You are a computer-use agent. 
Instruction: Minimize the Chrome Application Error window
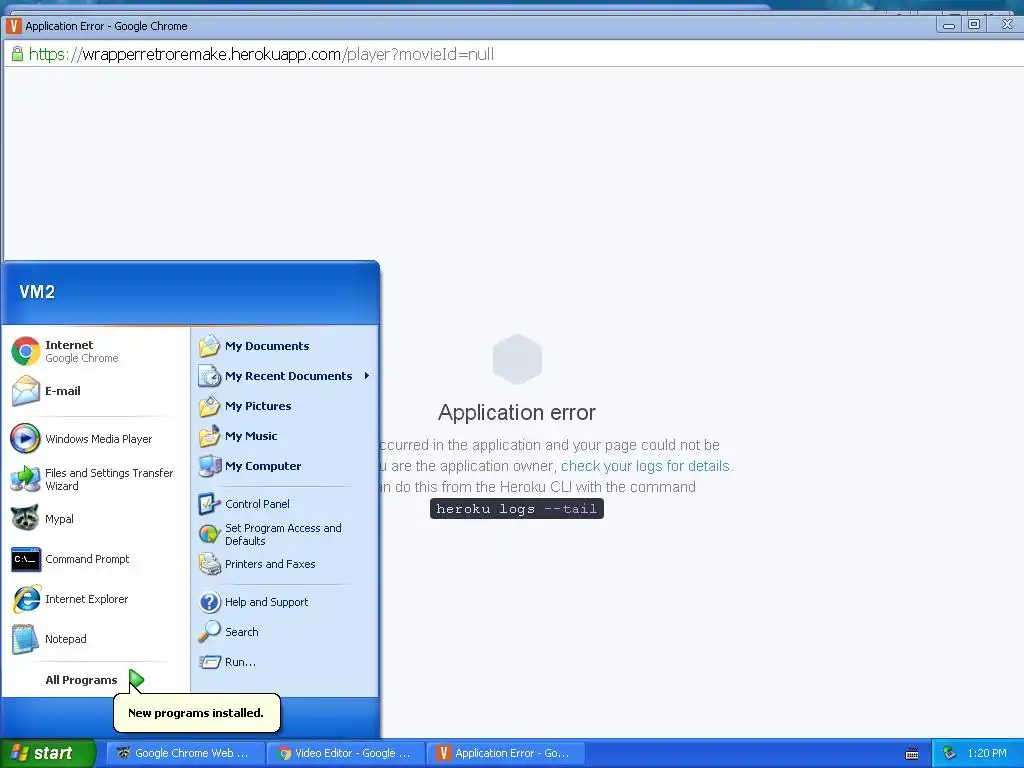click(948, 25)
